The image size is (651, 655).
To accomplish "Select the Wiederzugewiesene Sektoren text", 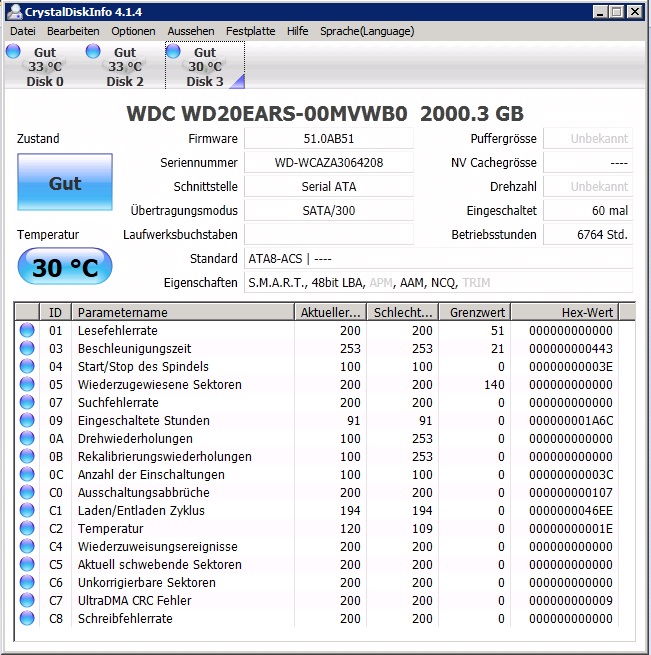I will pos(160,384).
